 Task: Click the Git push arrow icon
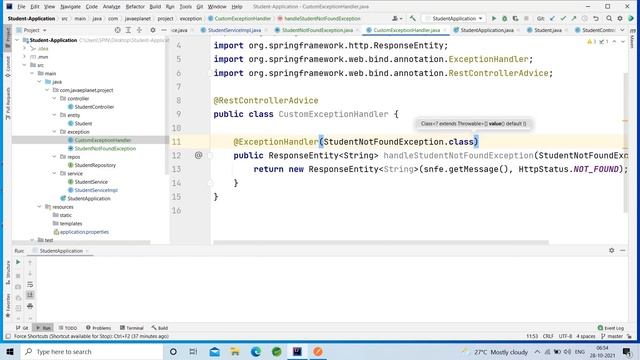pyautogui.click(x=574, y=18)
